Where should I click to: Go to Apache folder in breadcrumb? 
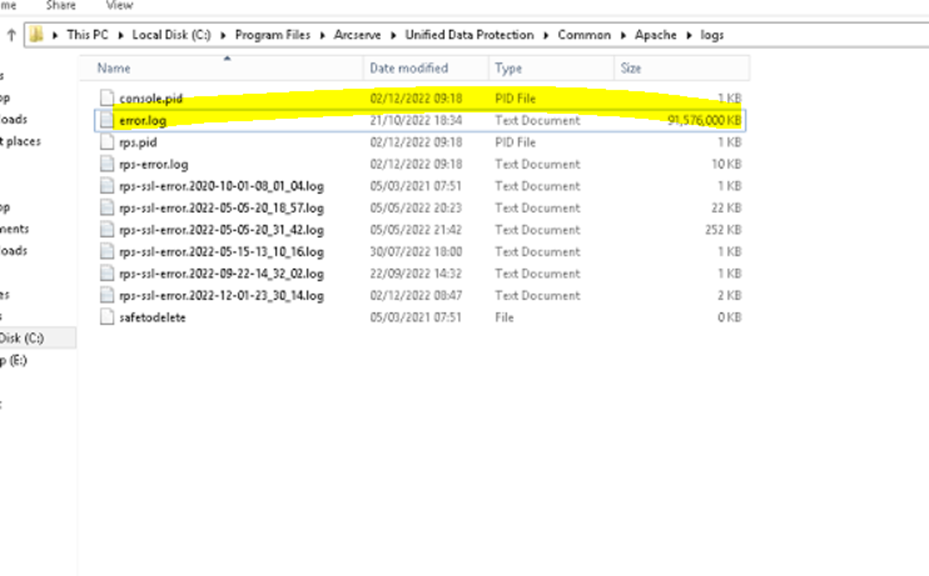656,35
